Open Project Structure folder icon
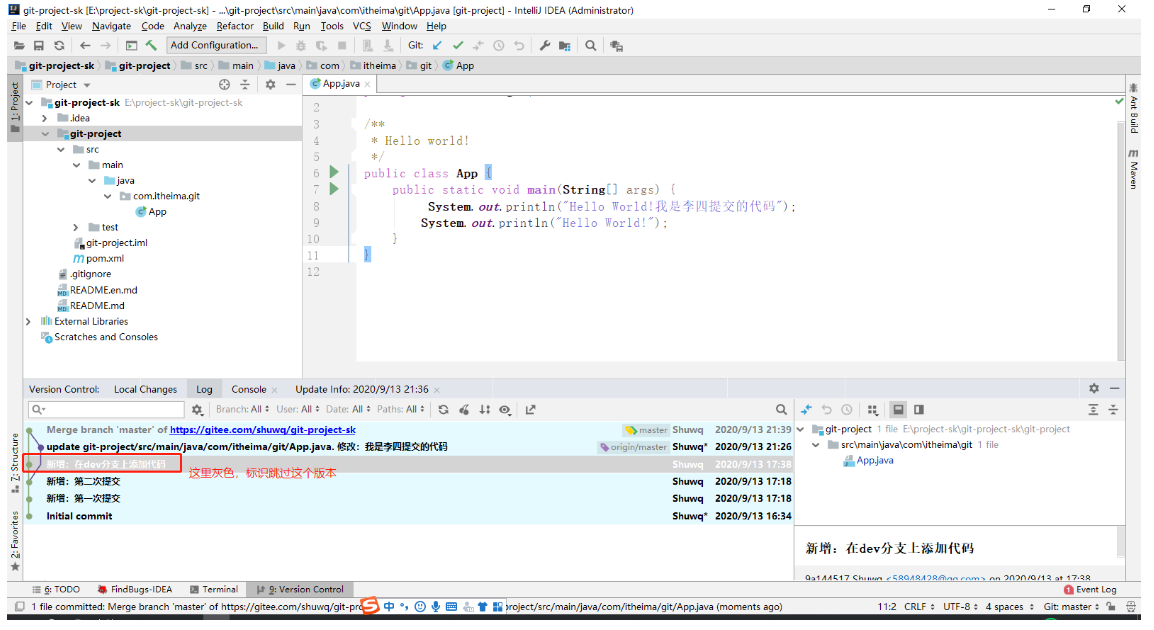 tap(564, 46)
